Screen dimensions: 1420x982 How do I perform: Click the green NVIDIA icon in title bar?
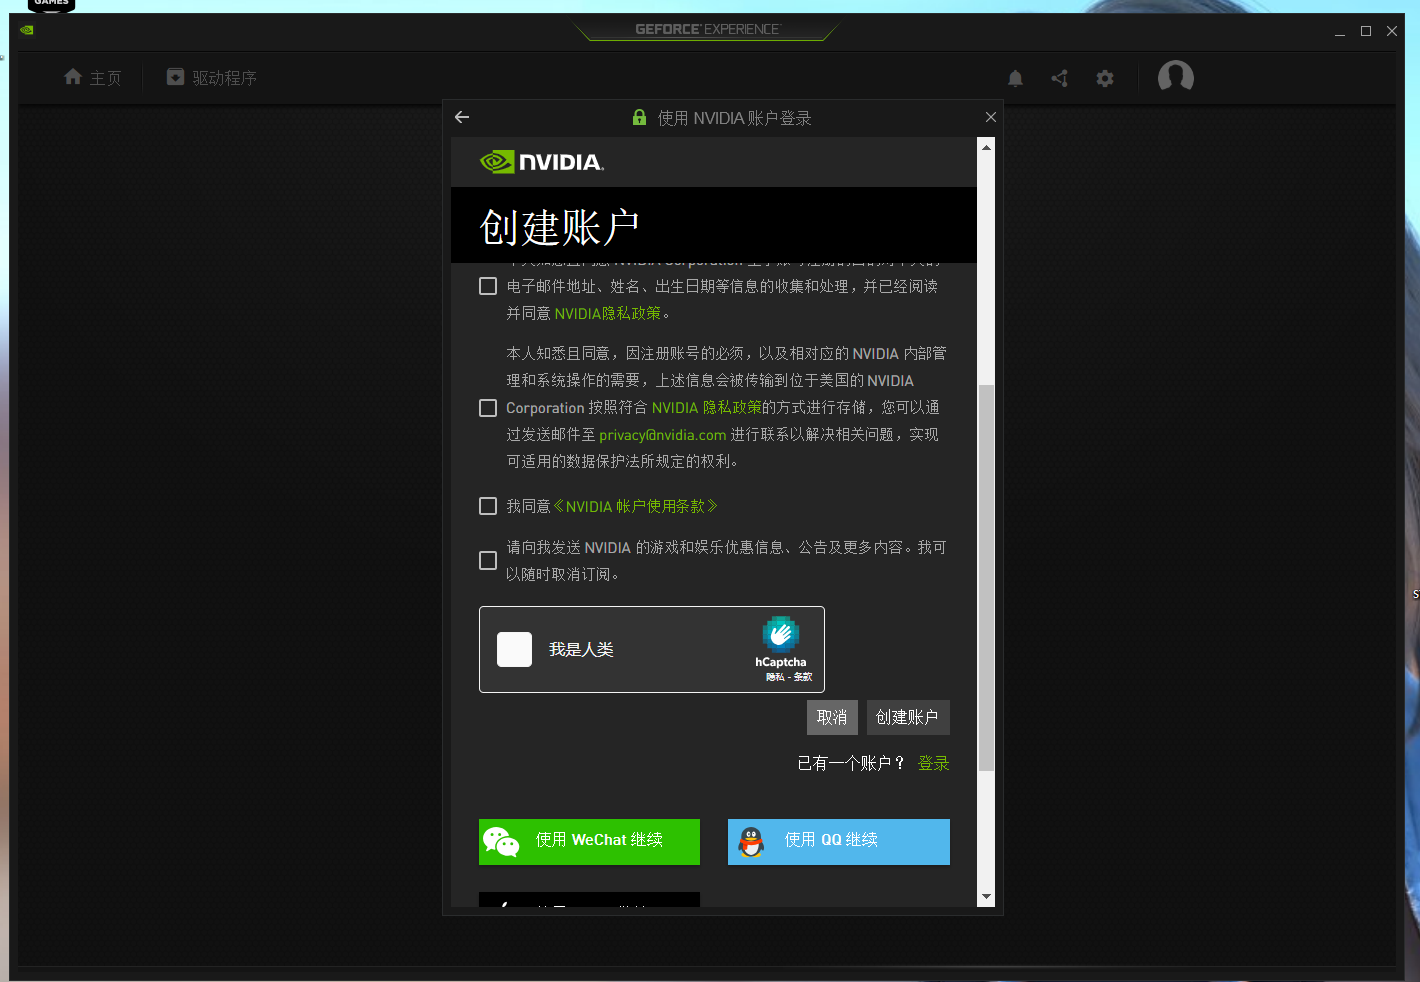point(26,30)
